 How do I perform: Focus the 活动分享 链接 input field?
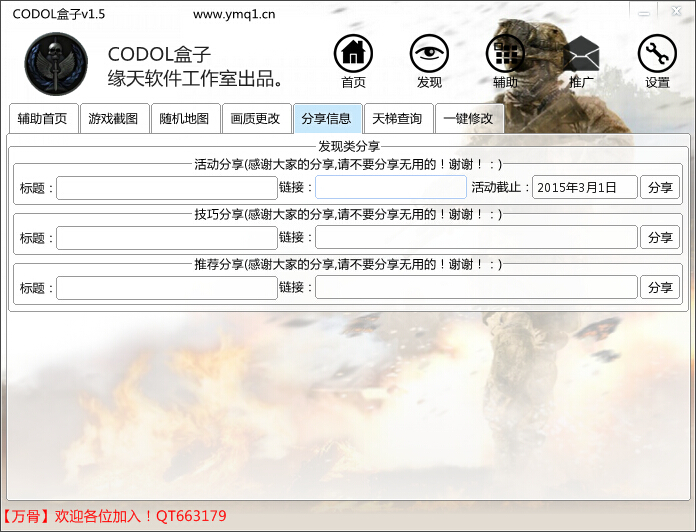[390, 187]
